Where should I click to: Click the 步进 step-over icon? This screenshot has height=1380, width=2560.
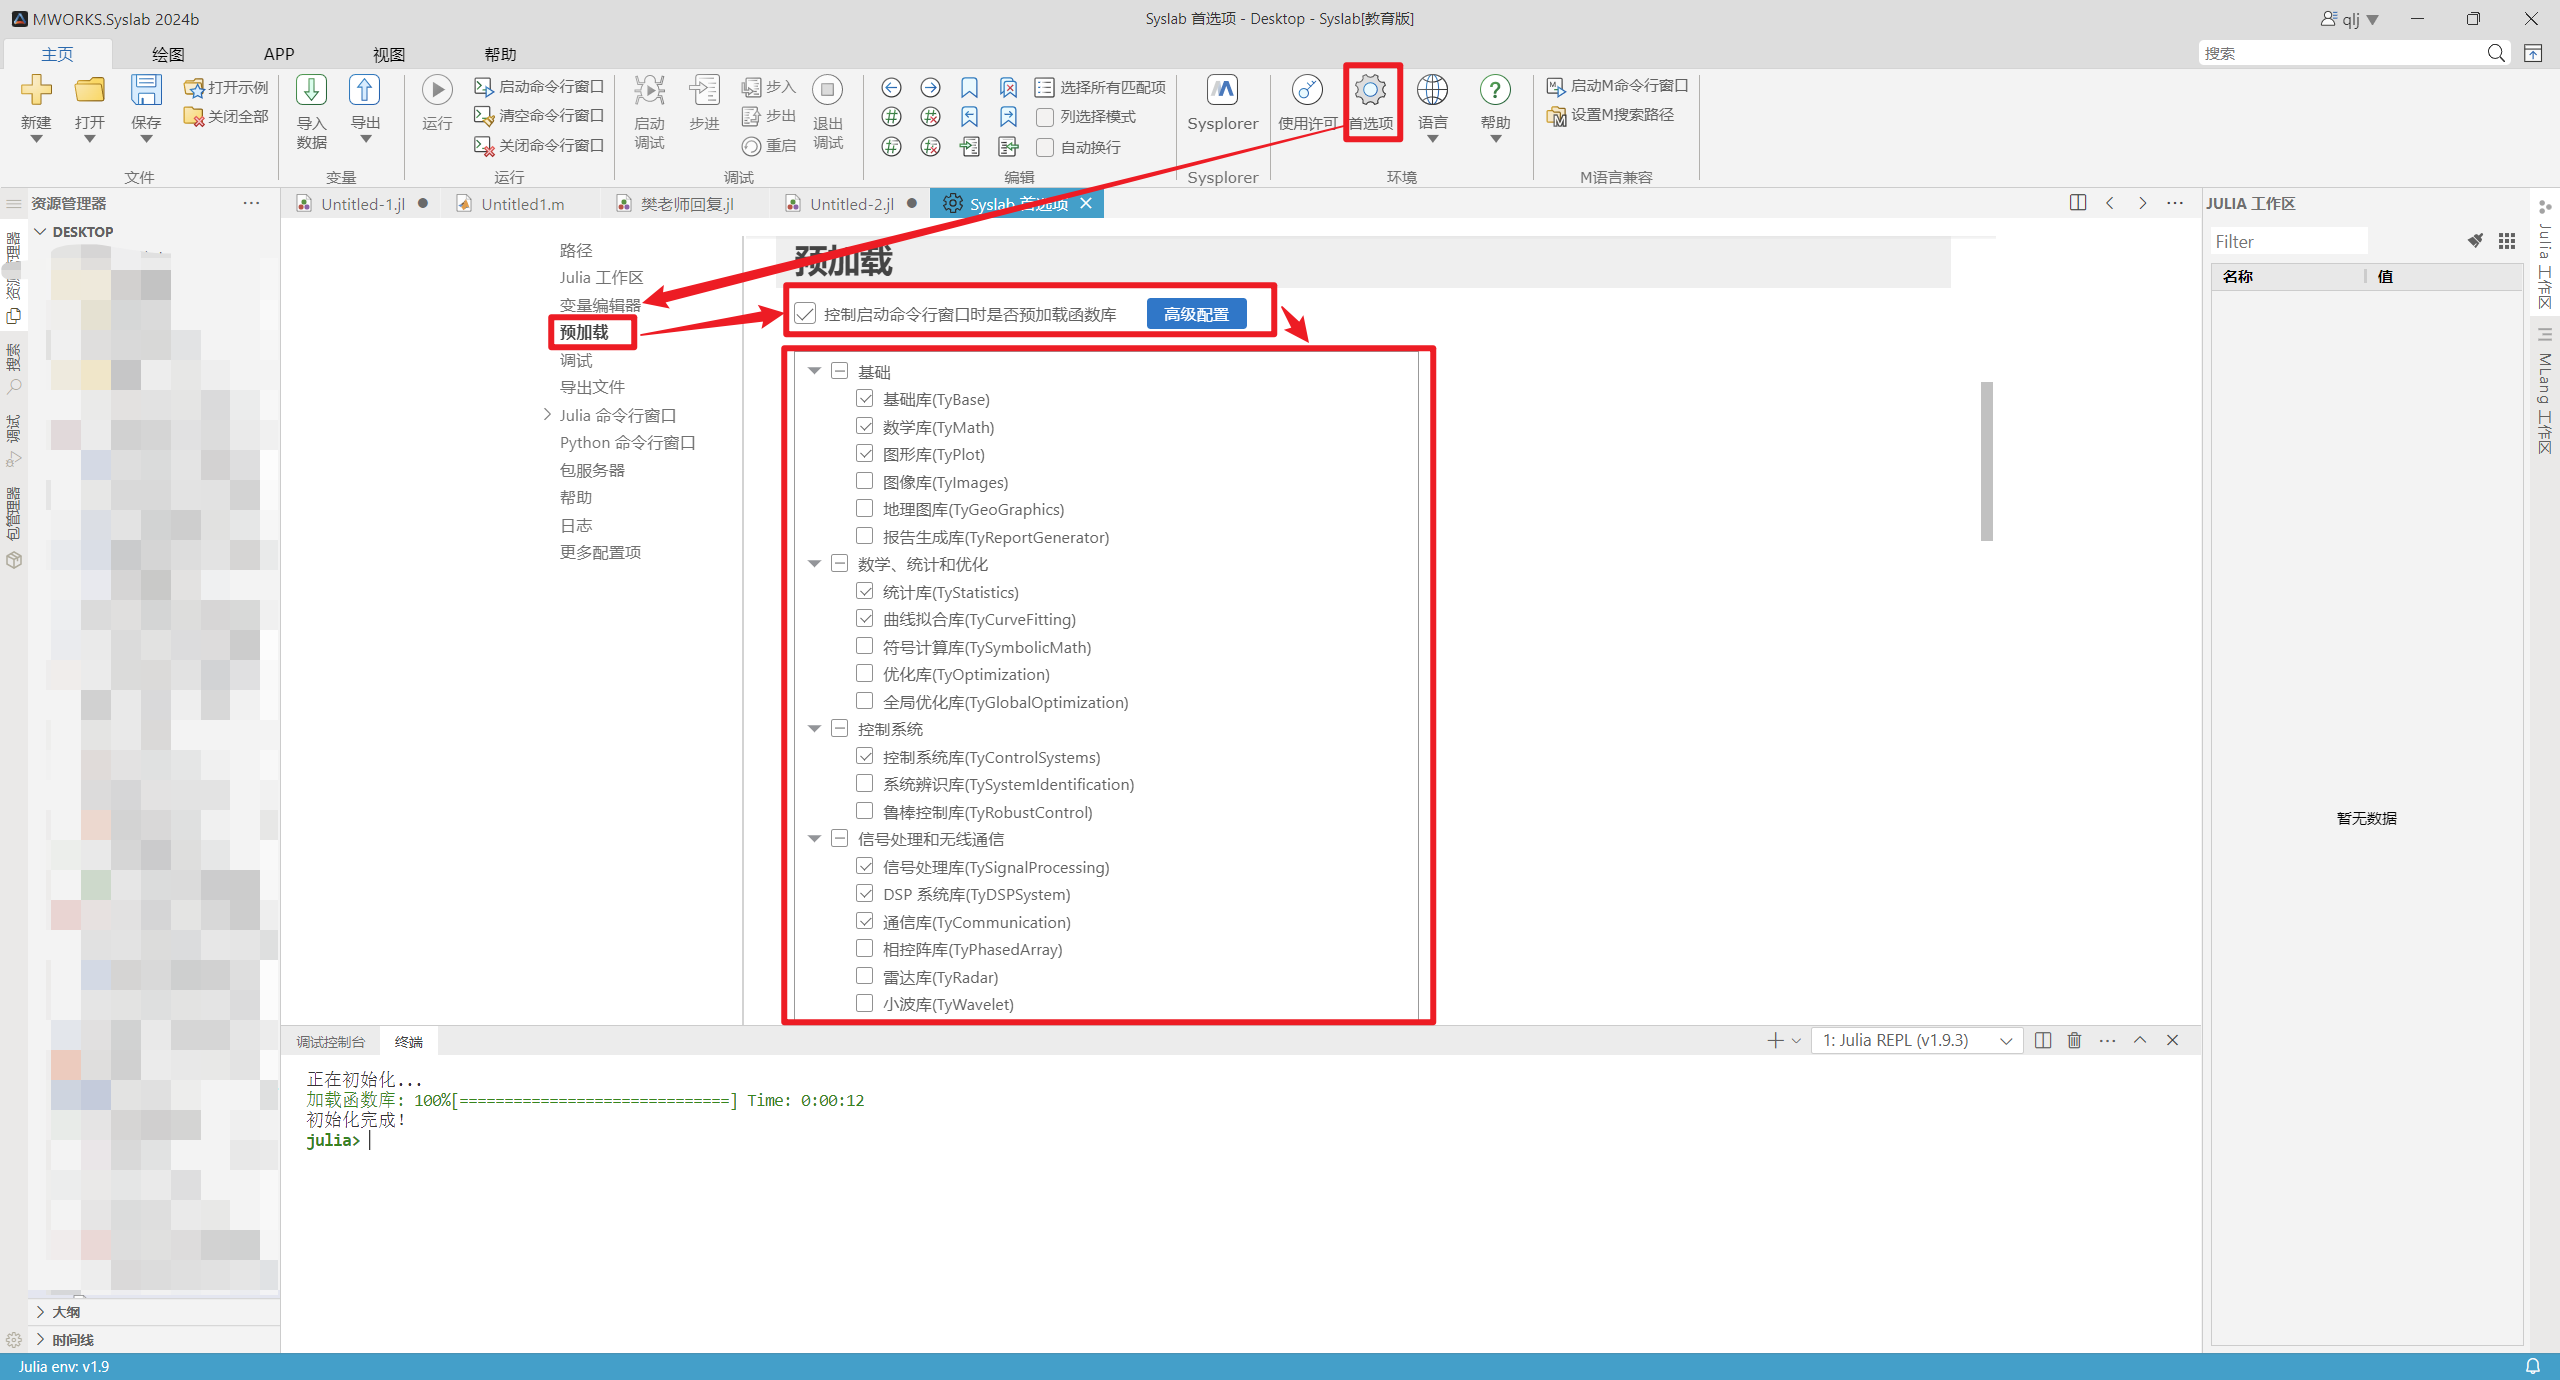pyautogui.click(x=704, y=90)
